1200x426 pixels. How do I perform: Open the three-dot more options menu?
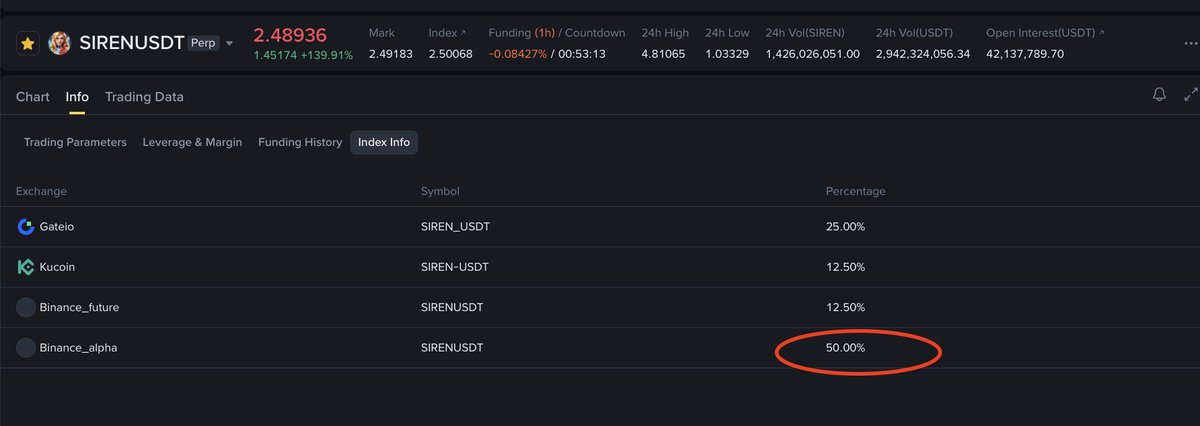tap(1190, 44)
